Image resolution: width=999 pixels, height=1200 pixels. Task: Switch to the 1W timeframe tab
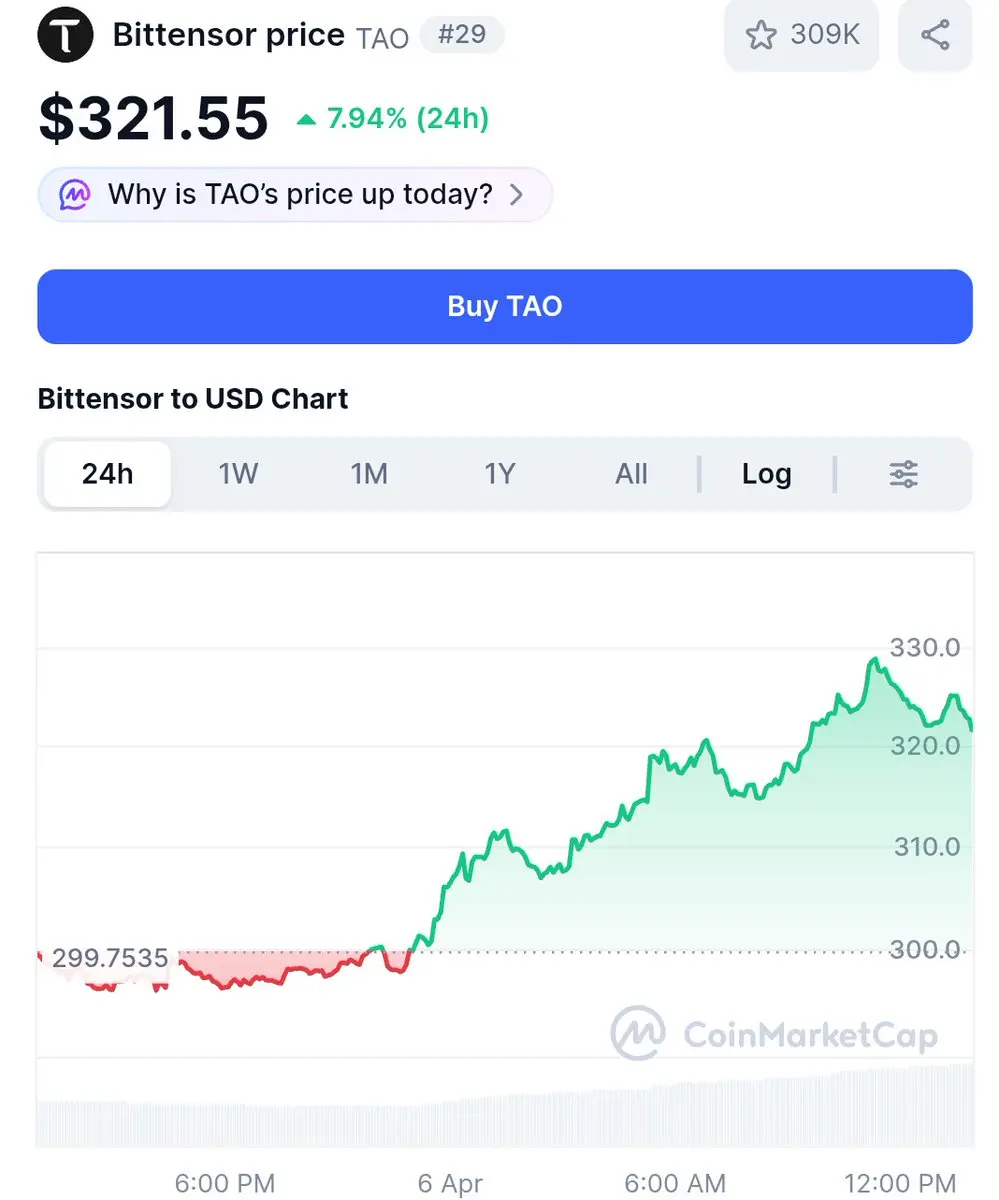point(238,474)
